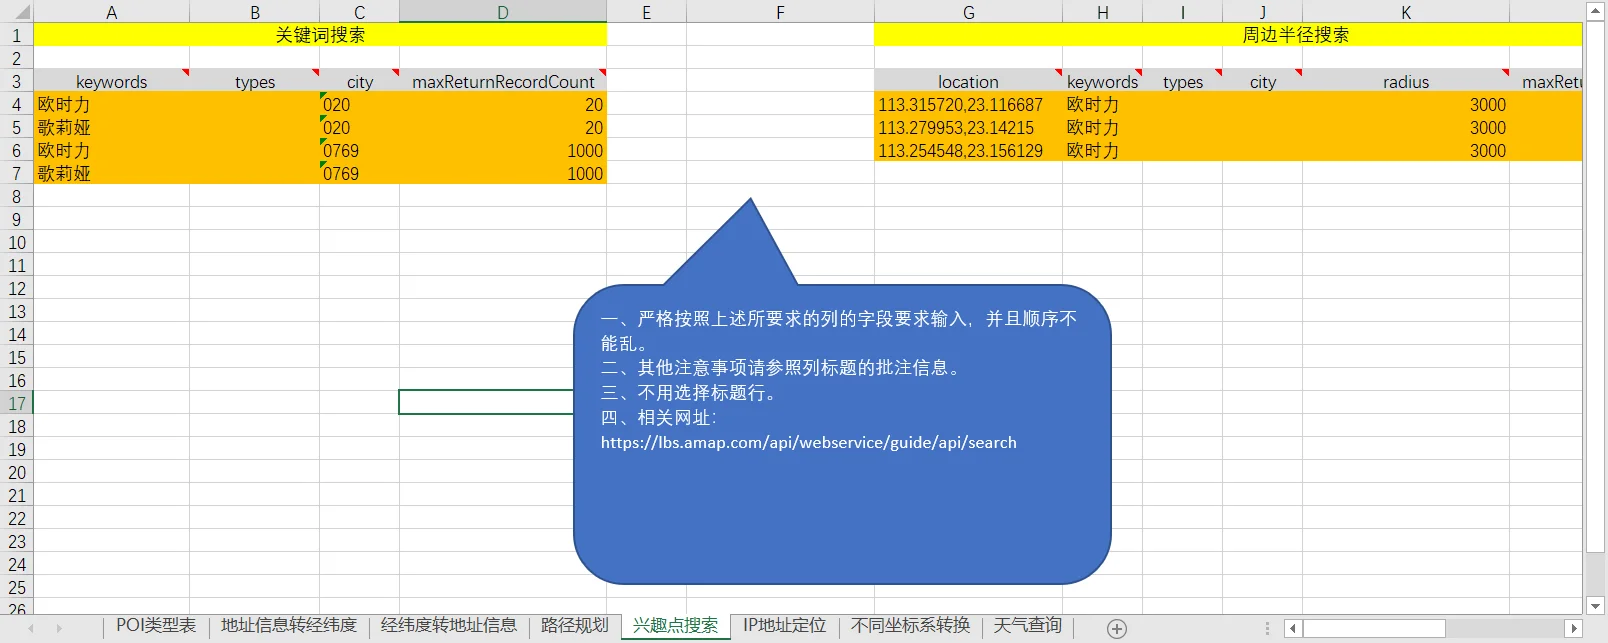This screenshot has width=1608, height=643.
Task: Open the 不同坐标系转换 sheet tab
Action: click(911, 626)
